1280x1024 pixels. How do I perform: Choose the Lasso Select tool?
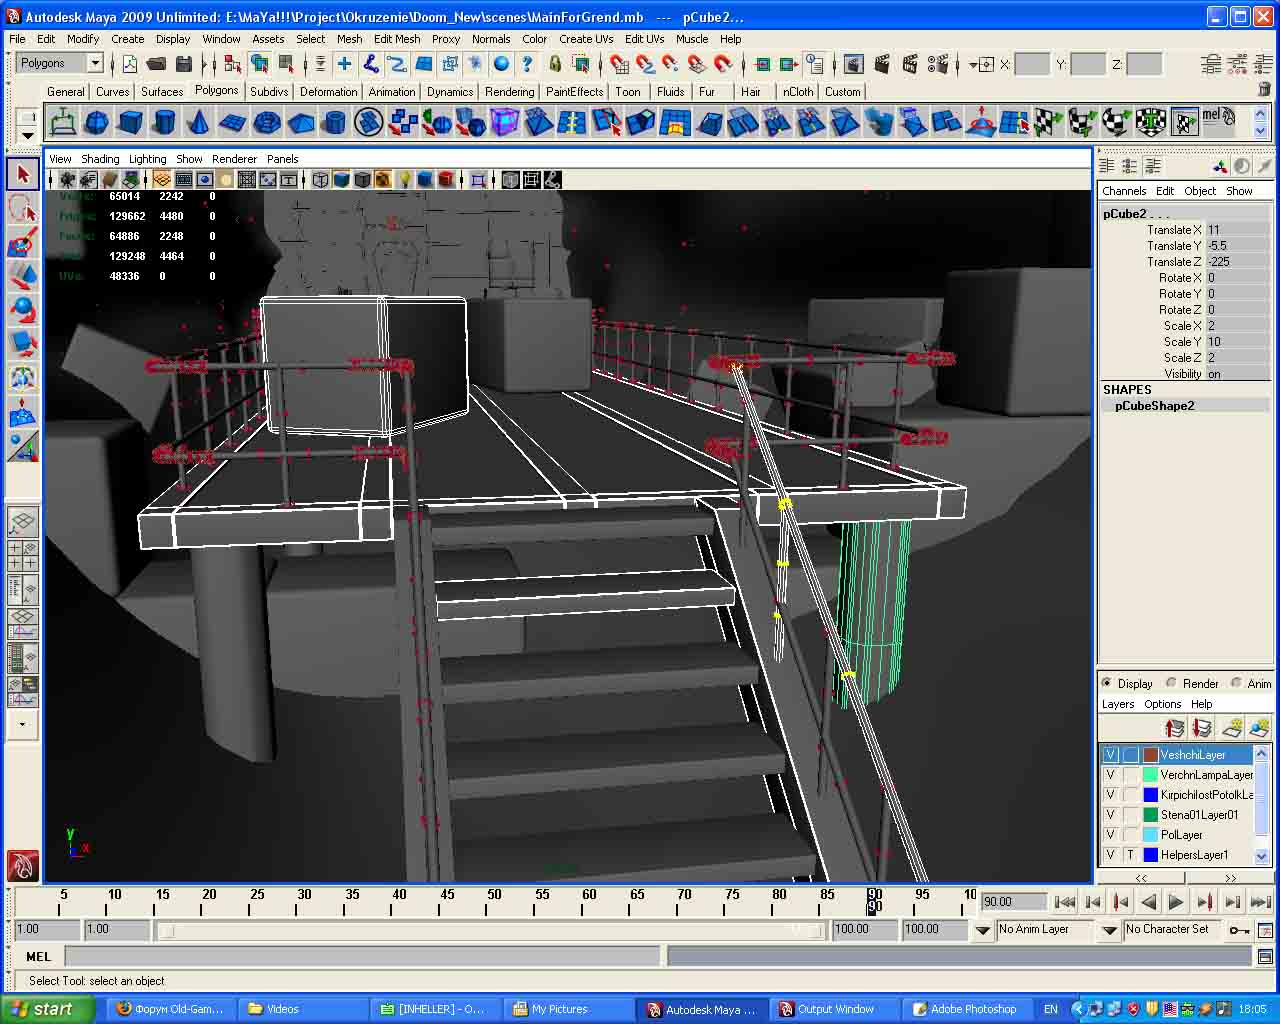(23, 208)
